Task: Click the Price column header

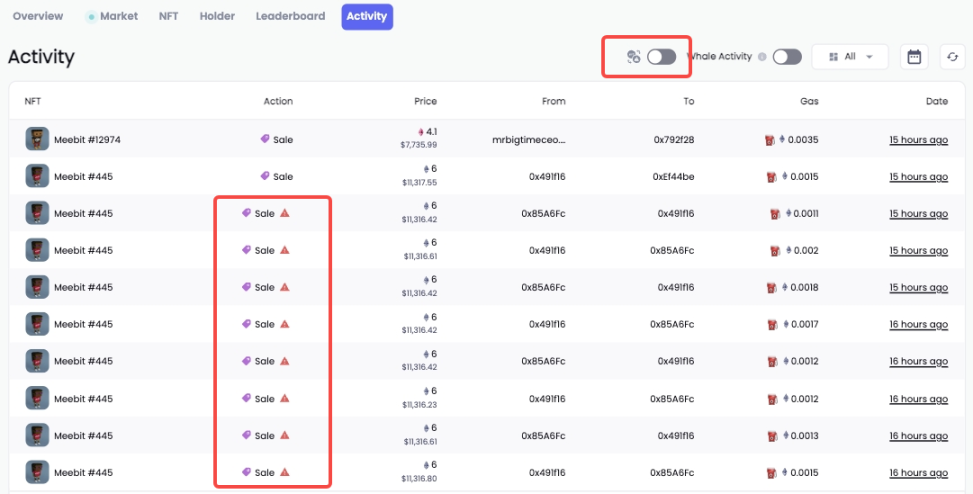Action: click(x=425, y=101)
